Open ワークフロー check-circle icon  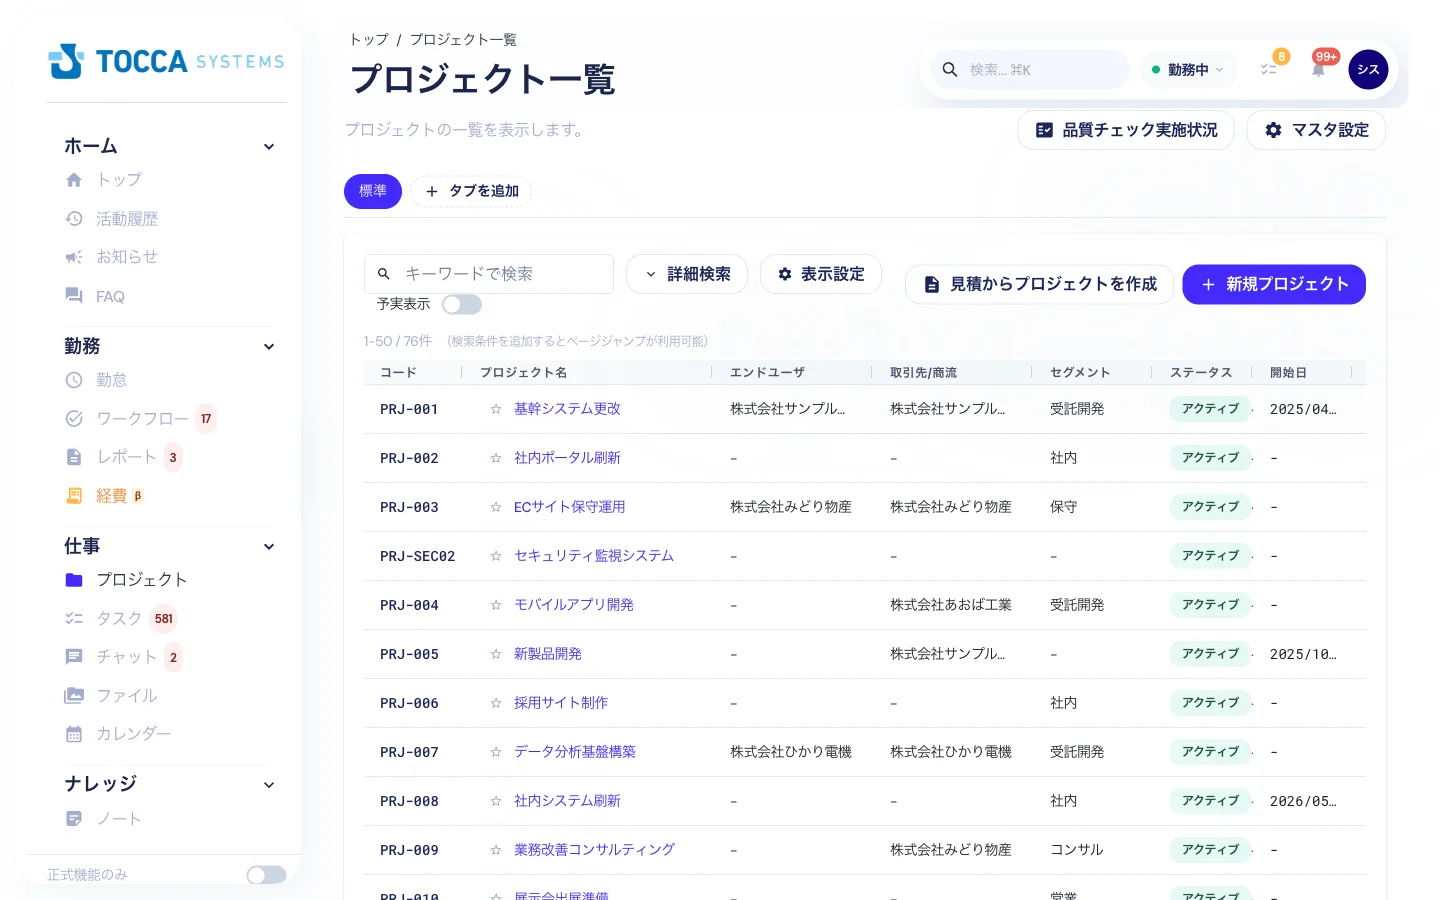click(74, 419)
